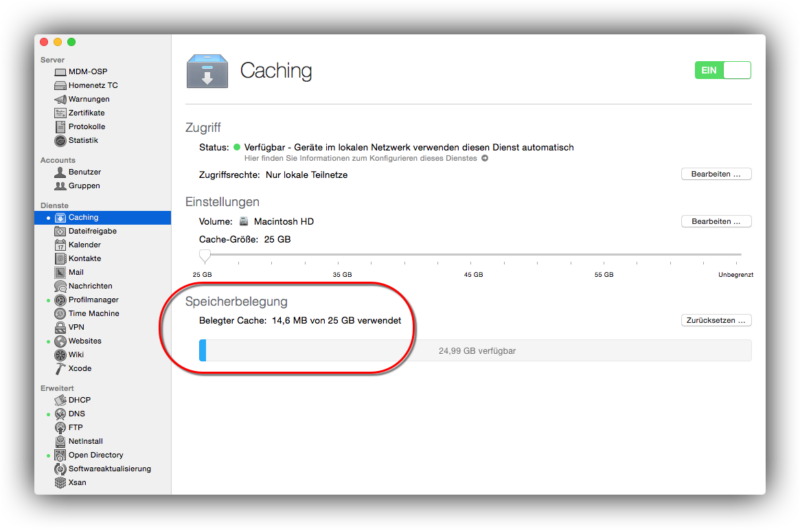Open Zertifikate icon in sidebar
Screen dimensions: 800x529
tap(60, 113)
